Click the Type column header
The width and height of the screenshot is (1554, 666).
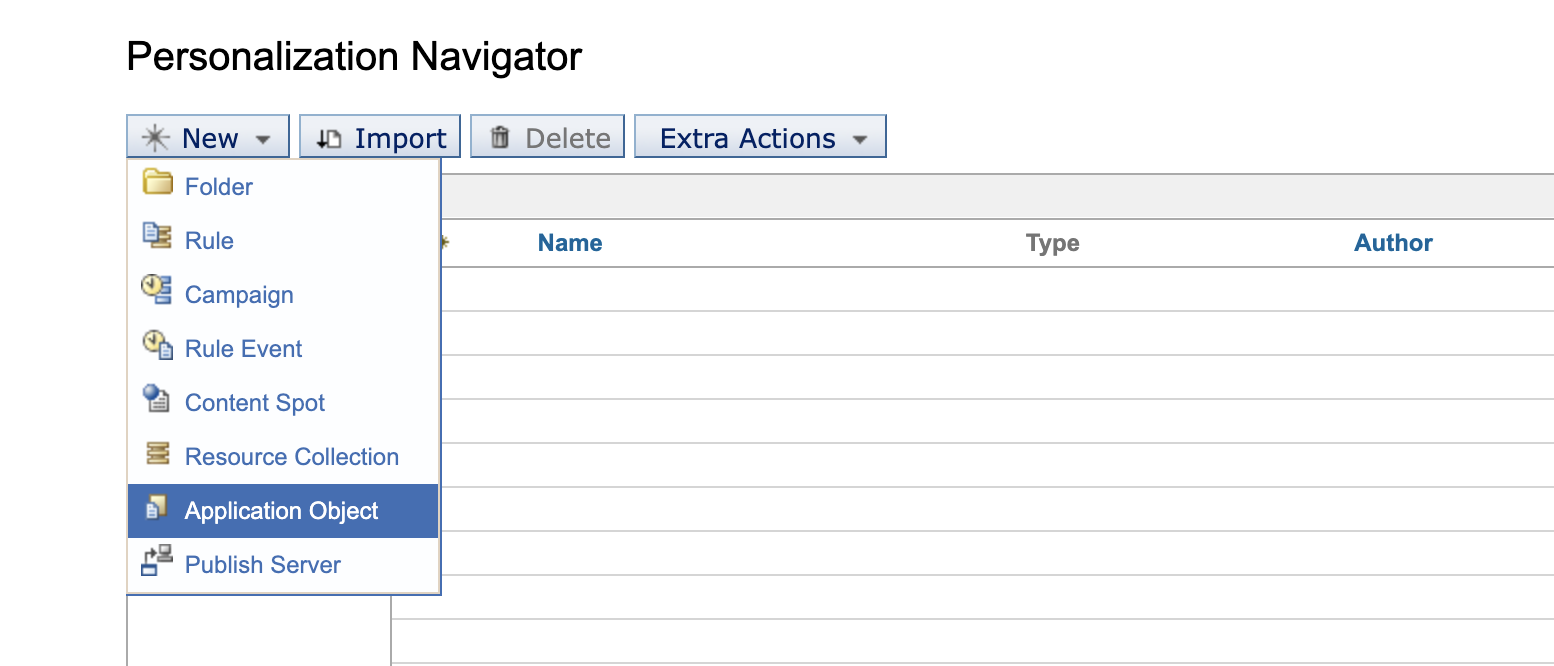[1052, 242]
